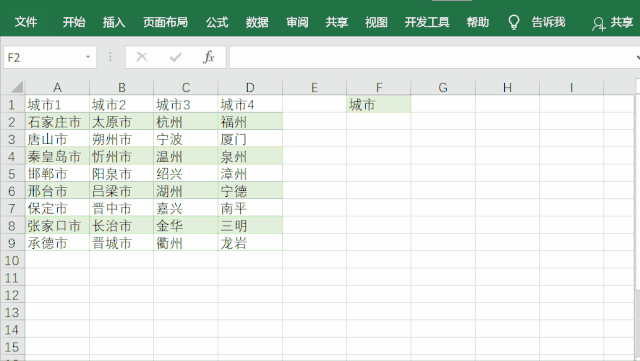Select the cell 龙岩

(250, 243)
